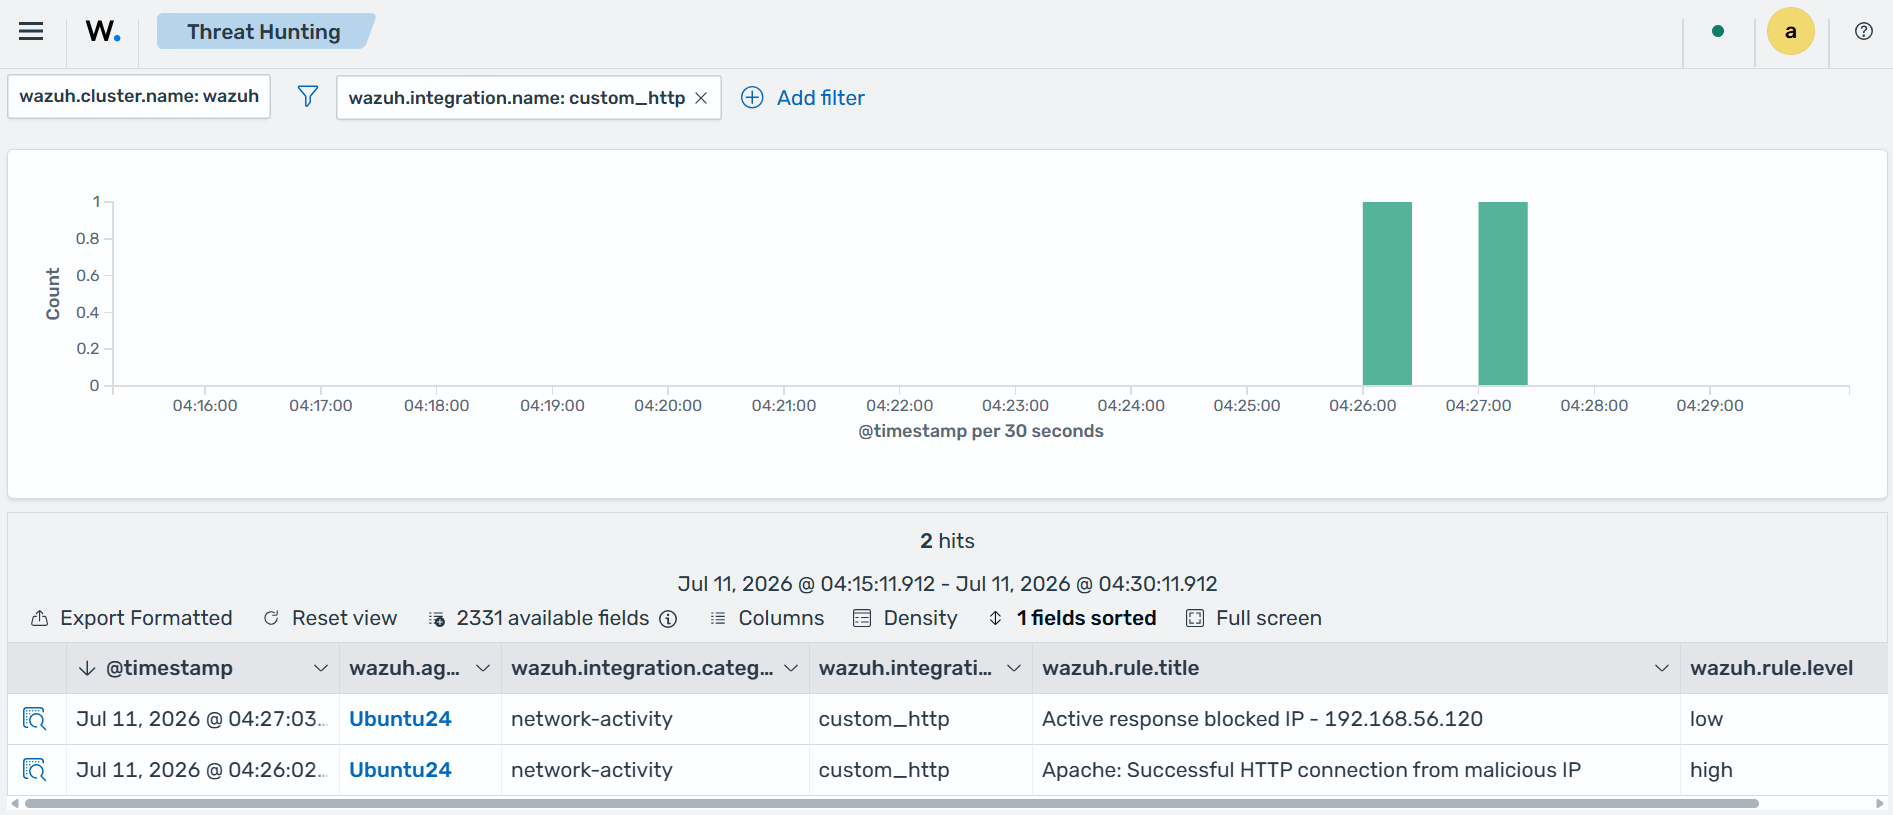Open the hamburger navigation menu

(x=31, y=31)
